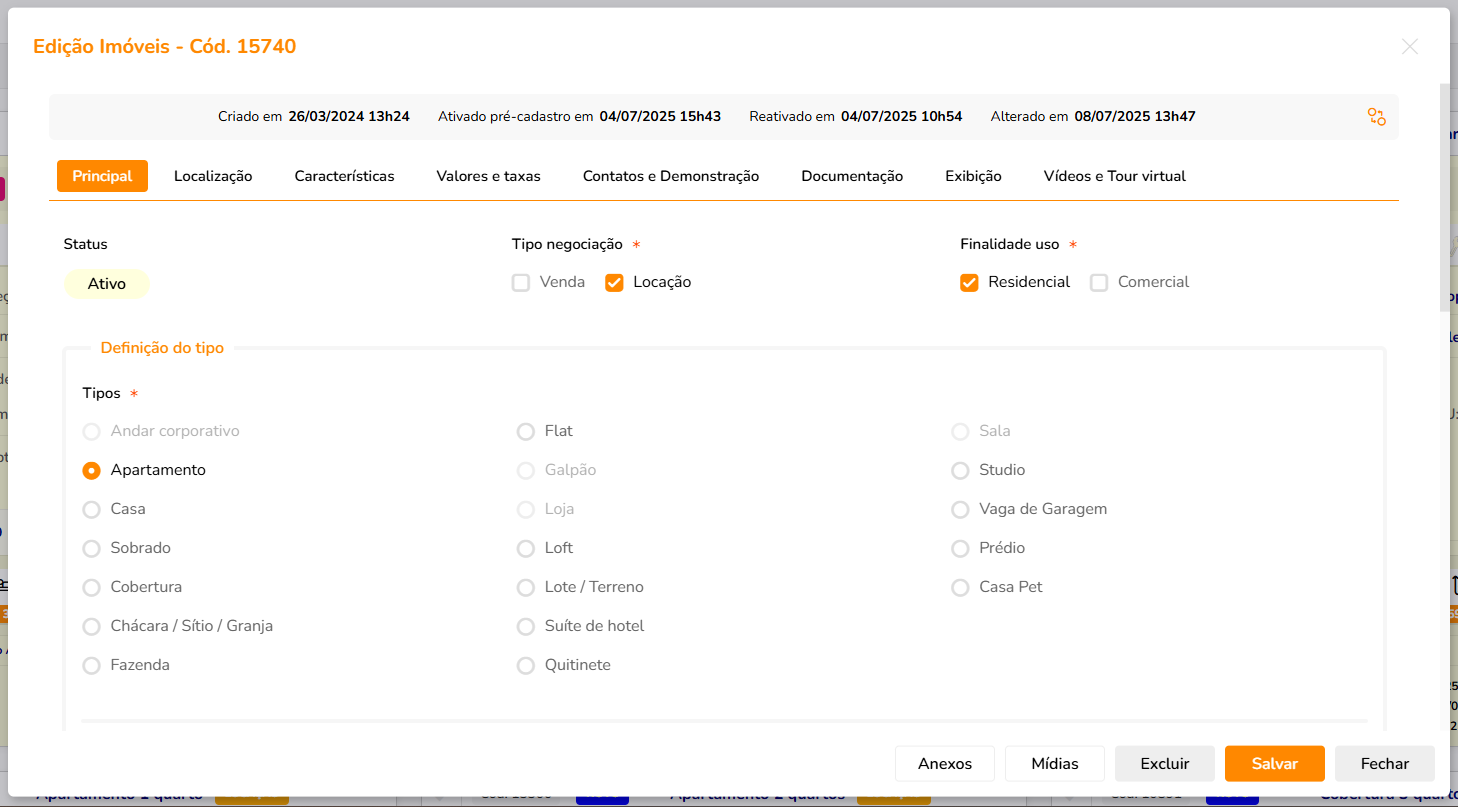Uncheck the Locação checkbox
This screenshot has height=807, width=1458.
[x=615, y=283]
